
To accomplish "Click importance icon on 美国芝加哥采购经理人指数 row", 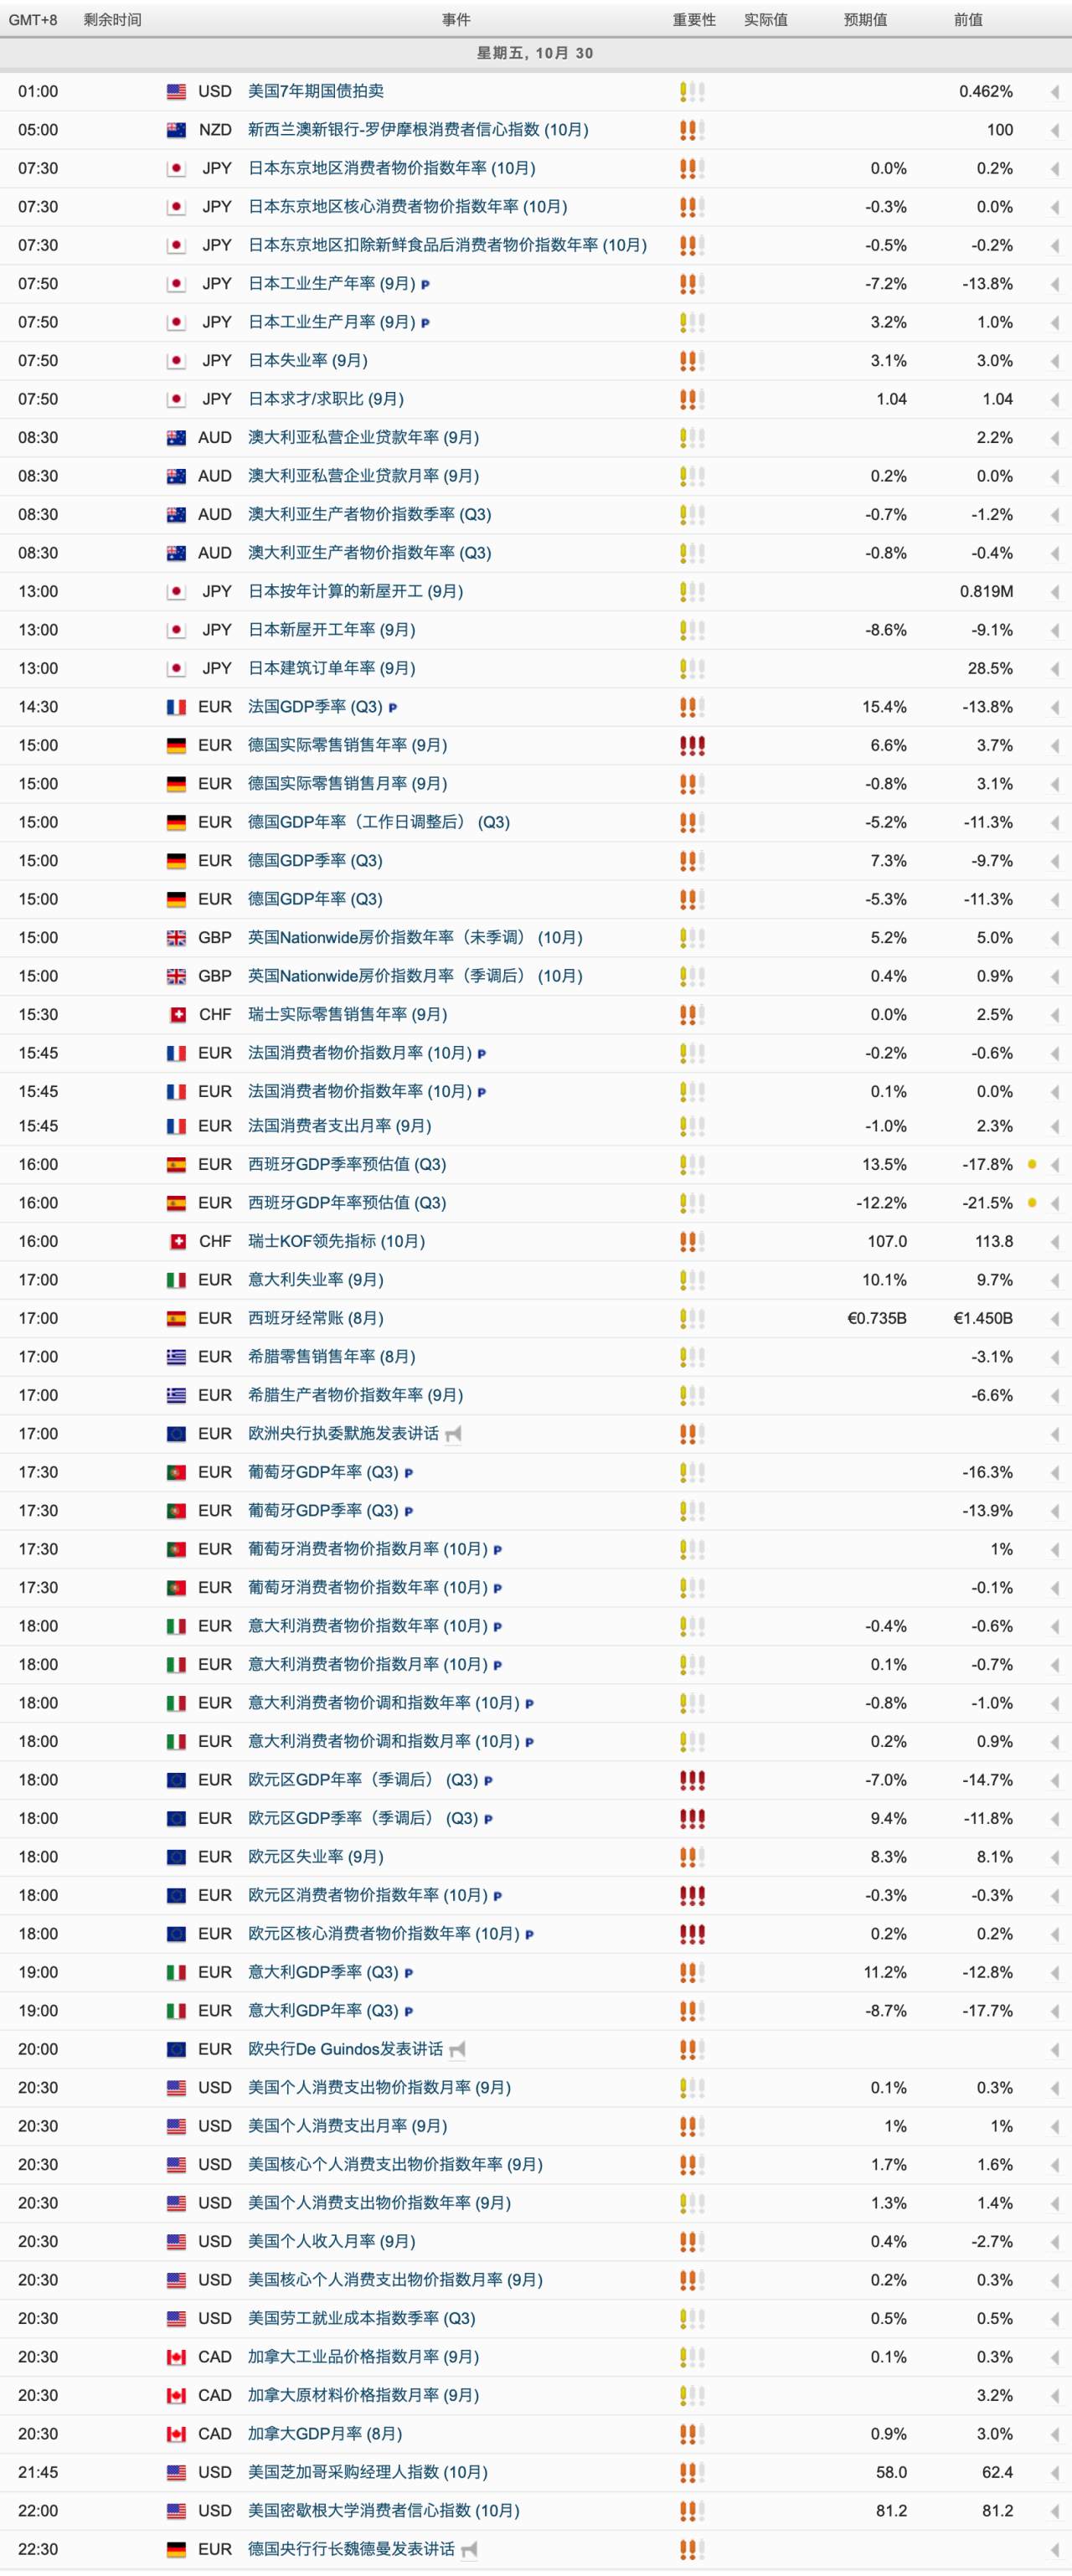I will tap(692, 2473).
